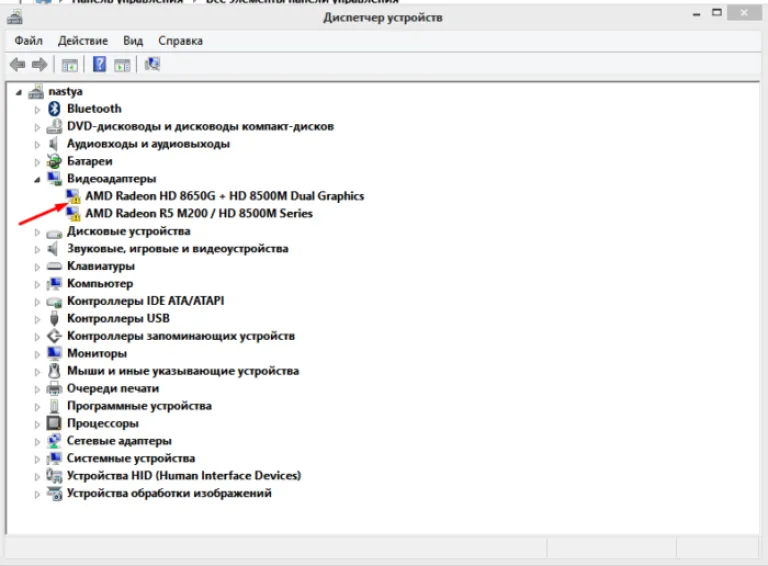Expand DVD-дисководы и дисководы компакт-дисков
Image resolution: width=768 pixels, height=566 pixels.
(x=37, y=127)
